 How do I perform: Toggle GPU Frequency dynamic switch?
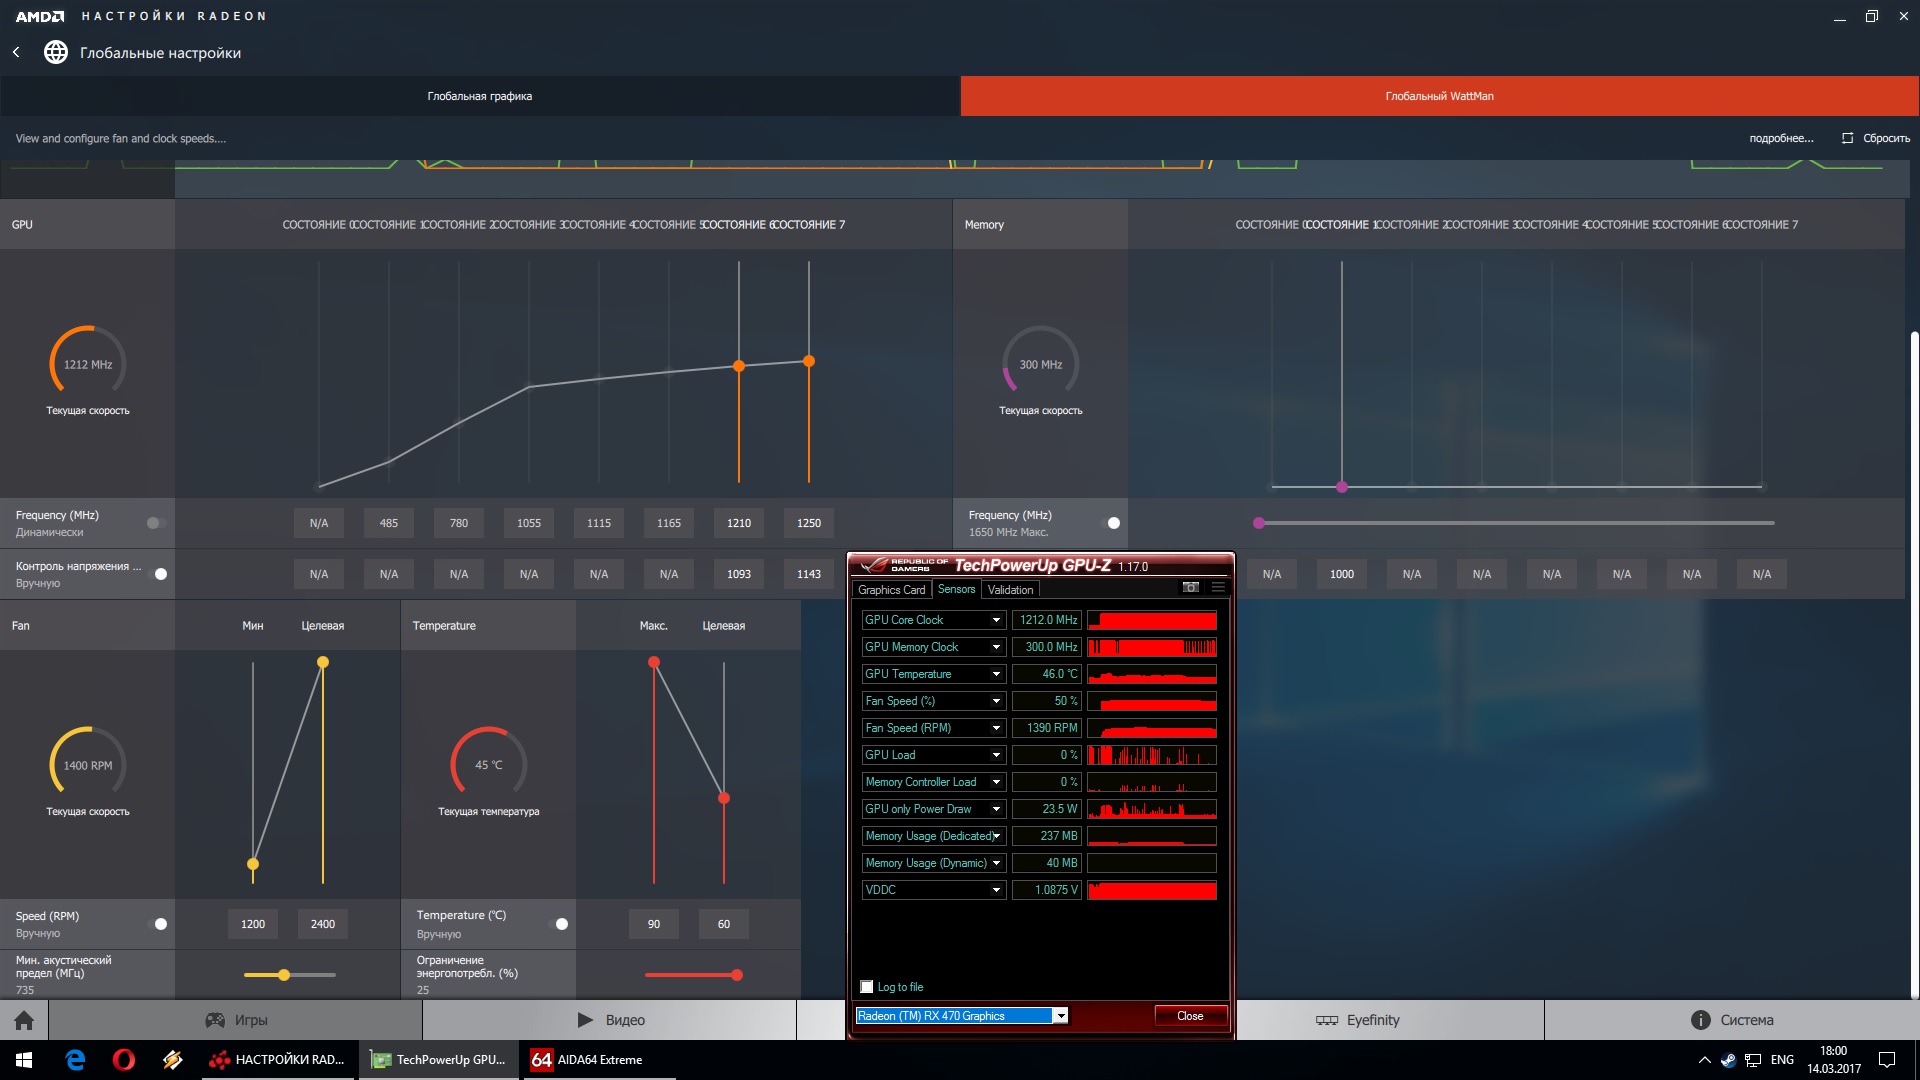156,523
